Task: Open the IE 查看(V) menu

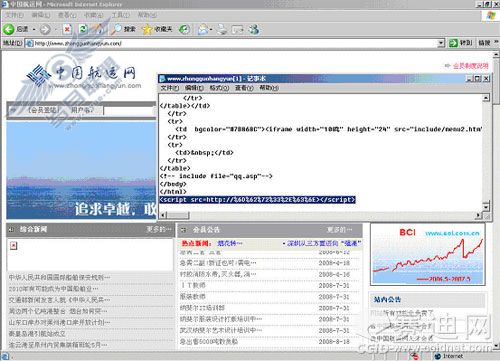Action: (x=67, y=15)
